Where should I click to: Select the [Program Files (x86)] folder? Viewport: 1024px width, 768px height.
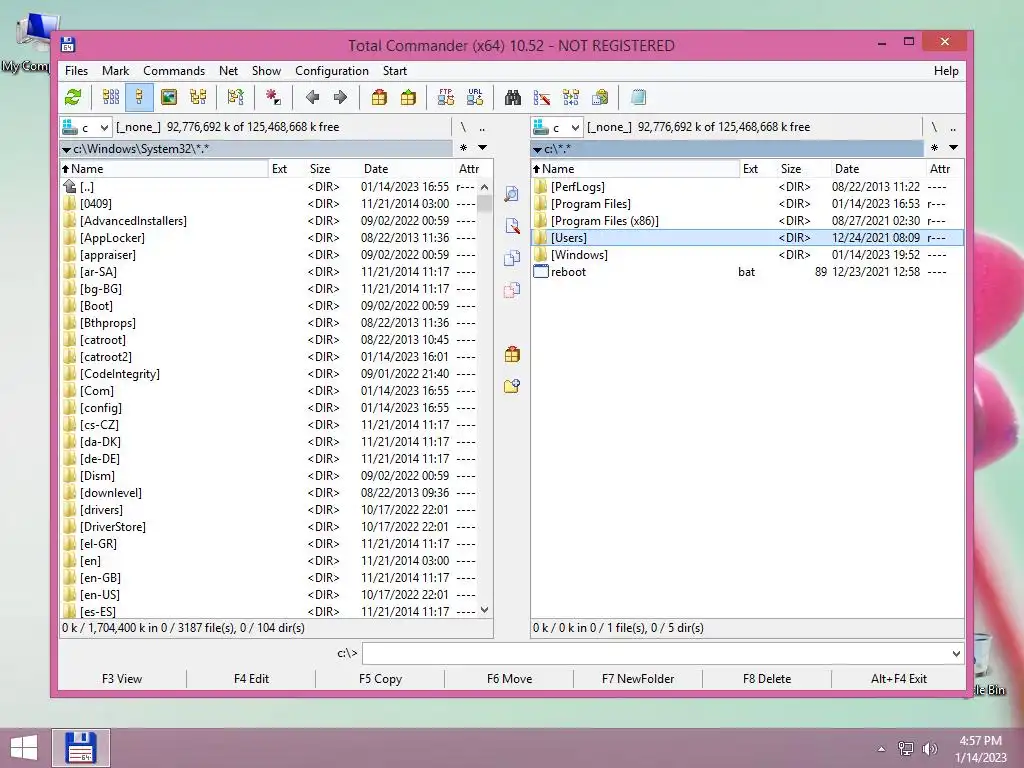tap(747, 221)
